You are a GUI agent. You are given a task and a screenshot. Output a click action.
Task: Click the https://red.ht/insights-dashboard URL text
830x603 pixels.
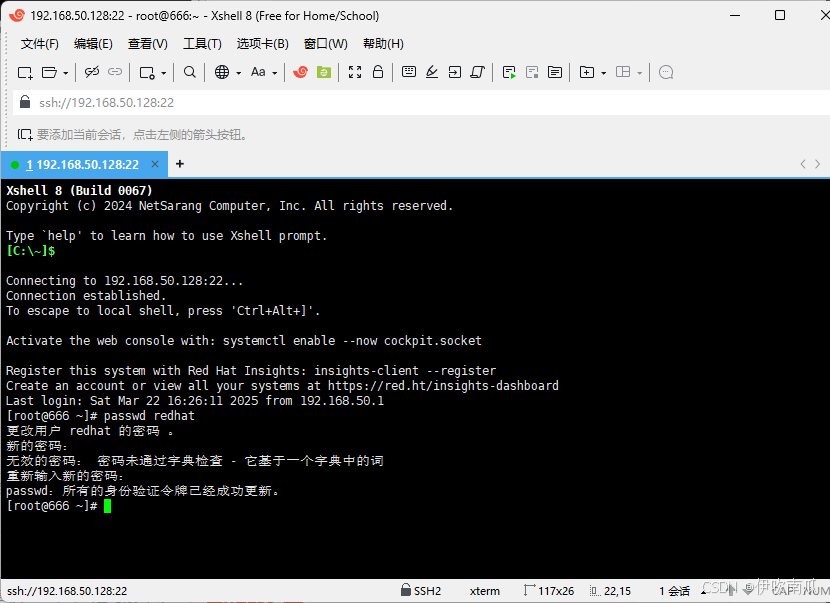[x=443, y=386]
